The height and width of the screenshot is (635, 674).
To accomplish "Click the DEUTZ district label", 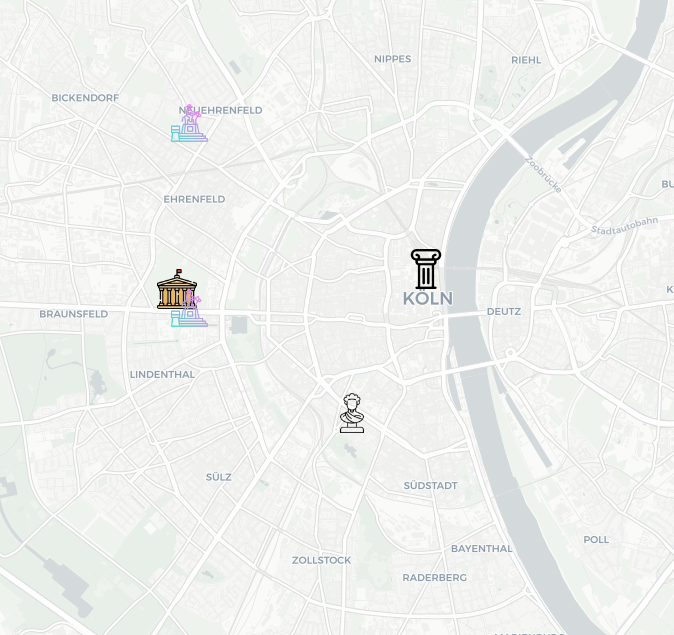I will click(x=504, y=312).
